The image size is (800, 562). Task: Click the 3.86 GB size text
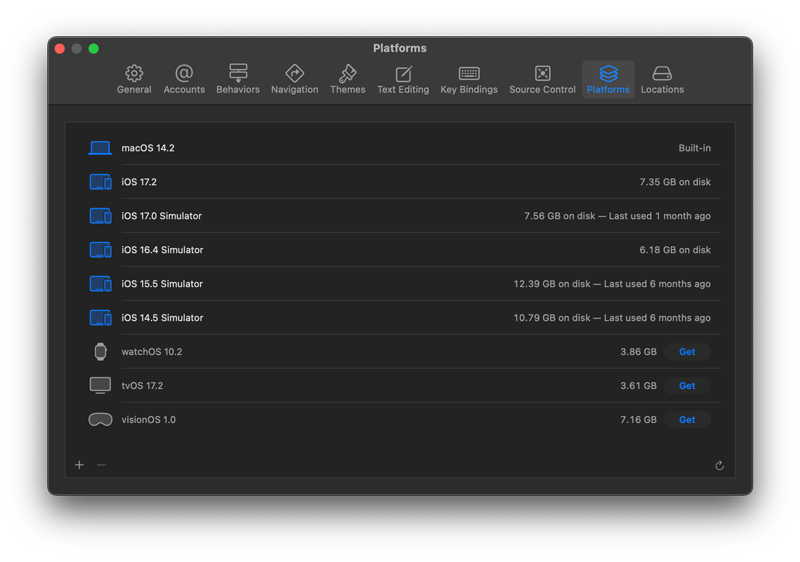point(638,351)
